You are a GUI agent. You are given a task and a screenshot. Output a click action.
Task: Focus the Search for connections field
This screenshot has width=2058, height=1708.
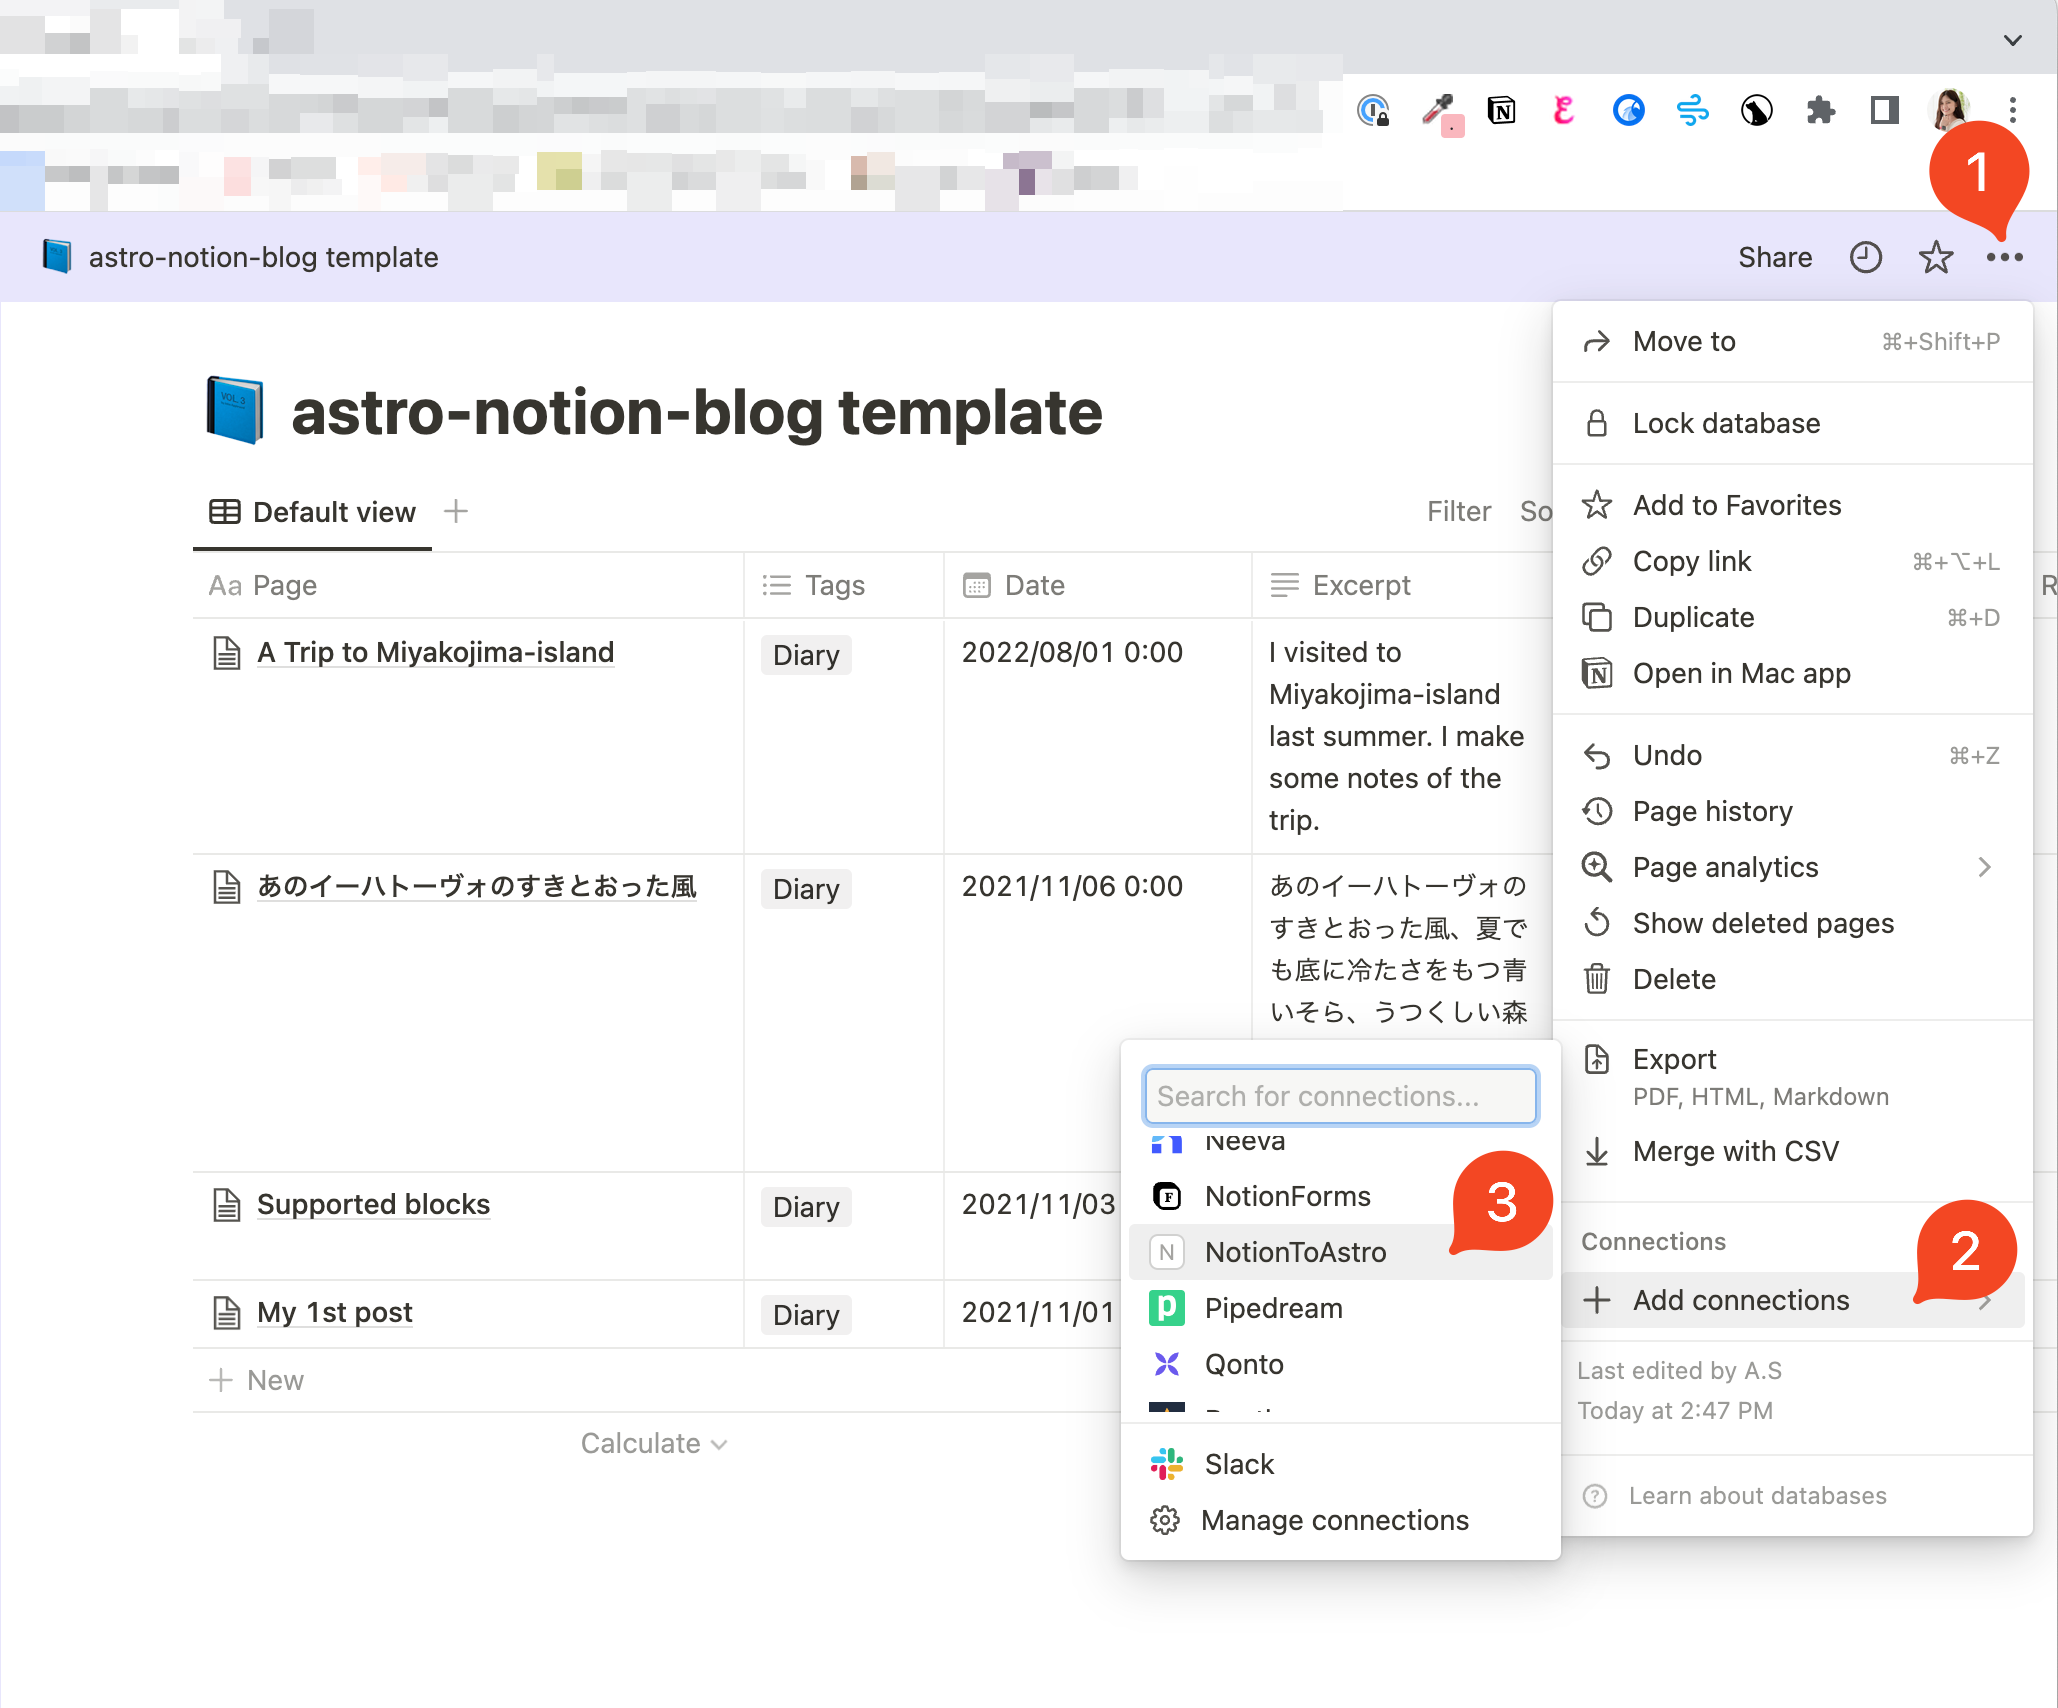pos(1340,1096)
